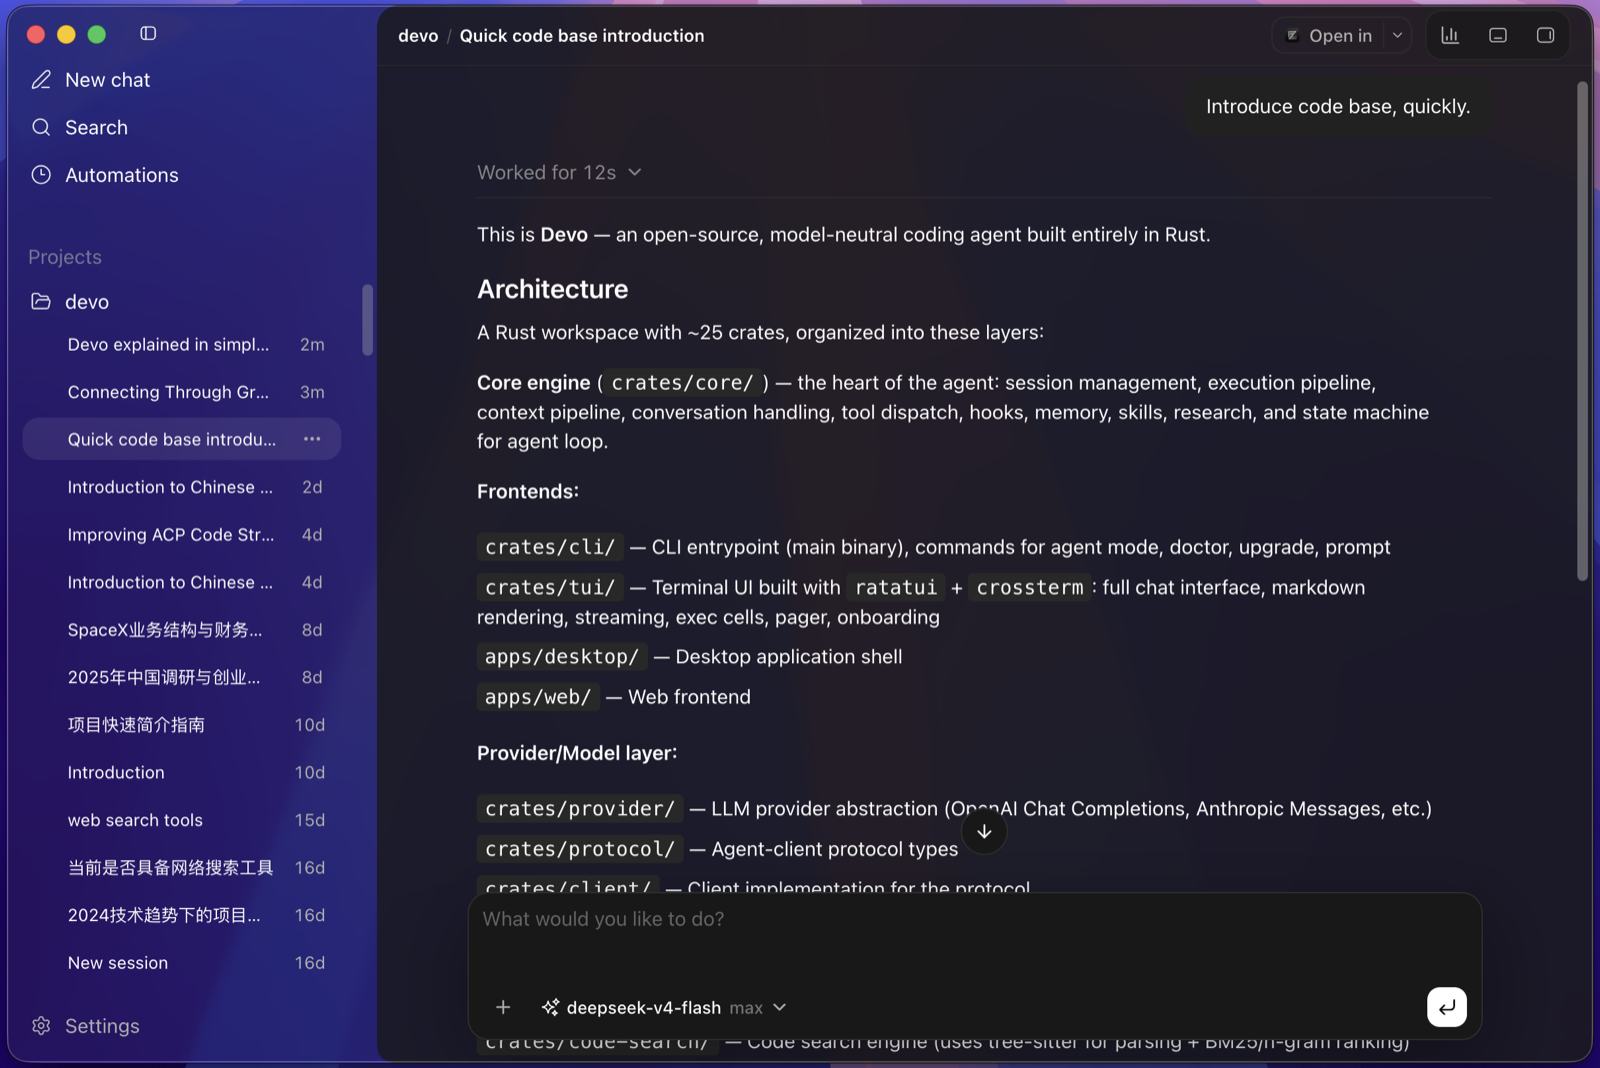The height and width of the screenshot is (1068, 1600).
Task: Click the scroll to bottom arrow button
Action: click(x=984, y=832)
